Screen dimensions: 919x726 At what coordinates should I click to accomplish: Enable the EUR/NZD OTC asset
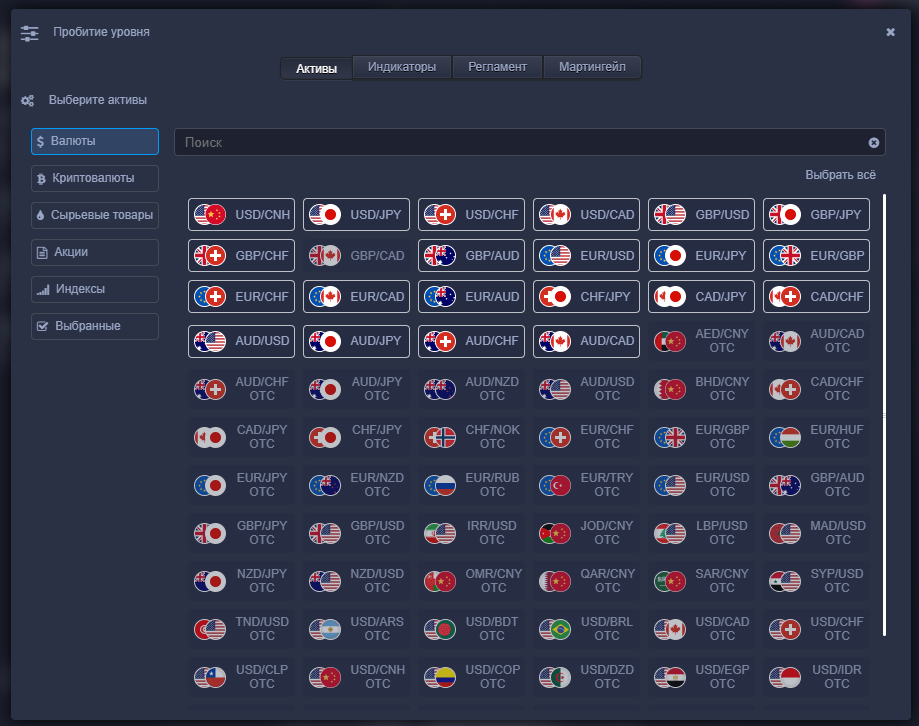356,485
